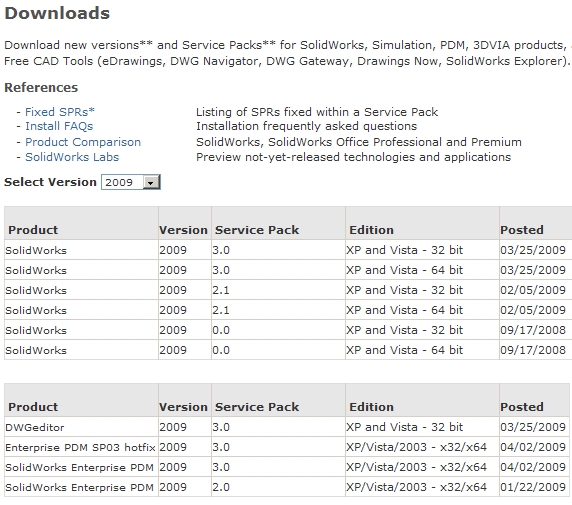Click XP/Vista/2003 edition for Enterprise PDM hotfix
The width and height of the screenshot is (572, 505).
[416, 447]
